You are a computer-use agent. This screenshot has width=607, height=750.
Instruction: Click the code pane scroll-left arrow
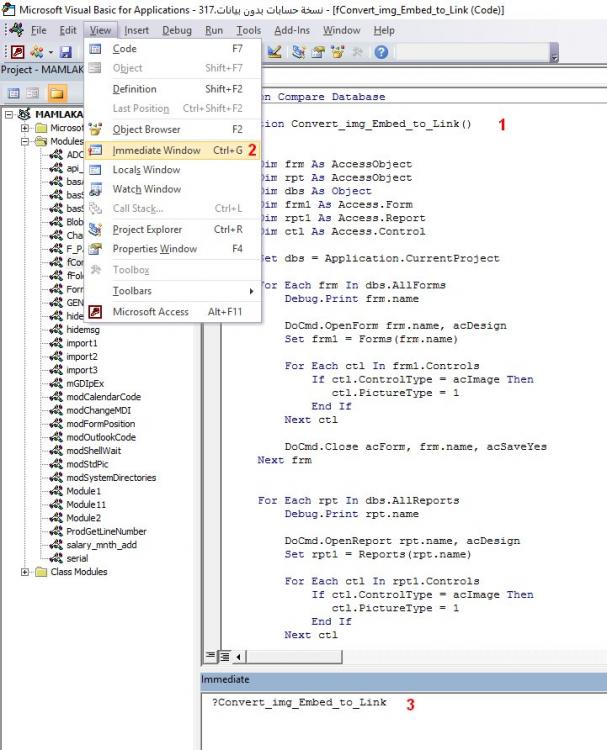point(238,657)
